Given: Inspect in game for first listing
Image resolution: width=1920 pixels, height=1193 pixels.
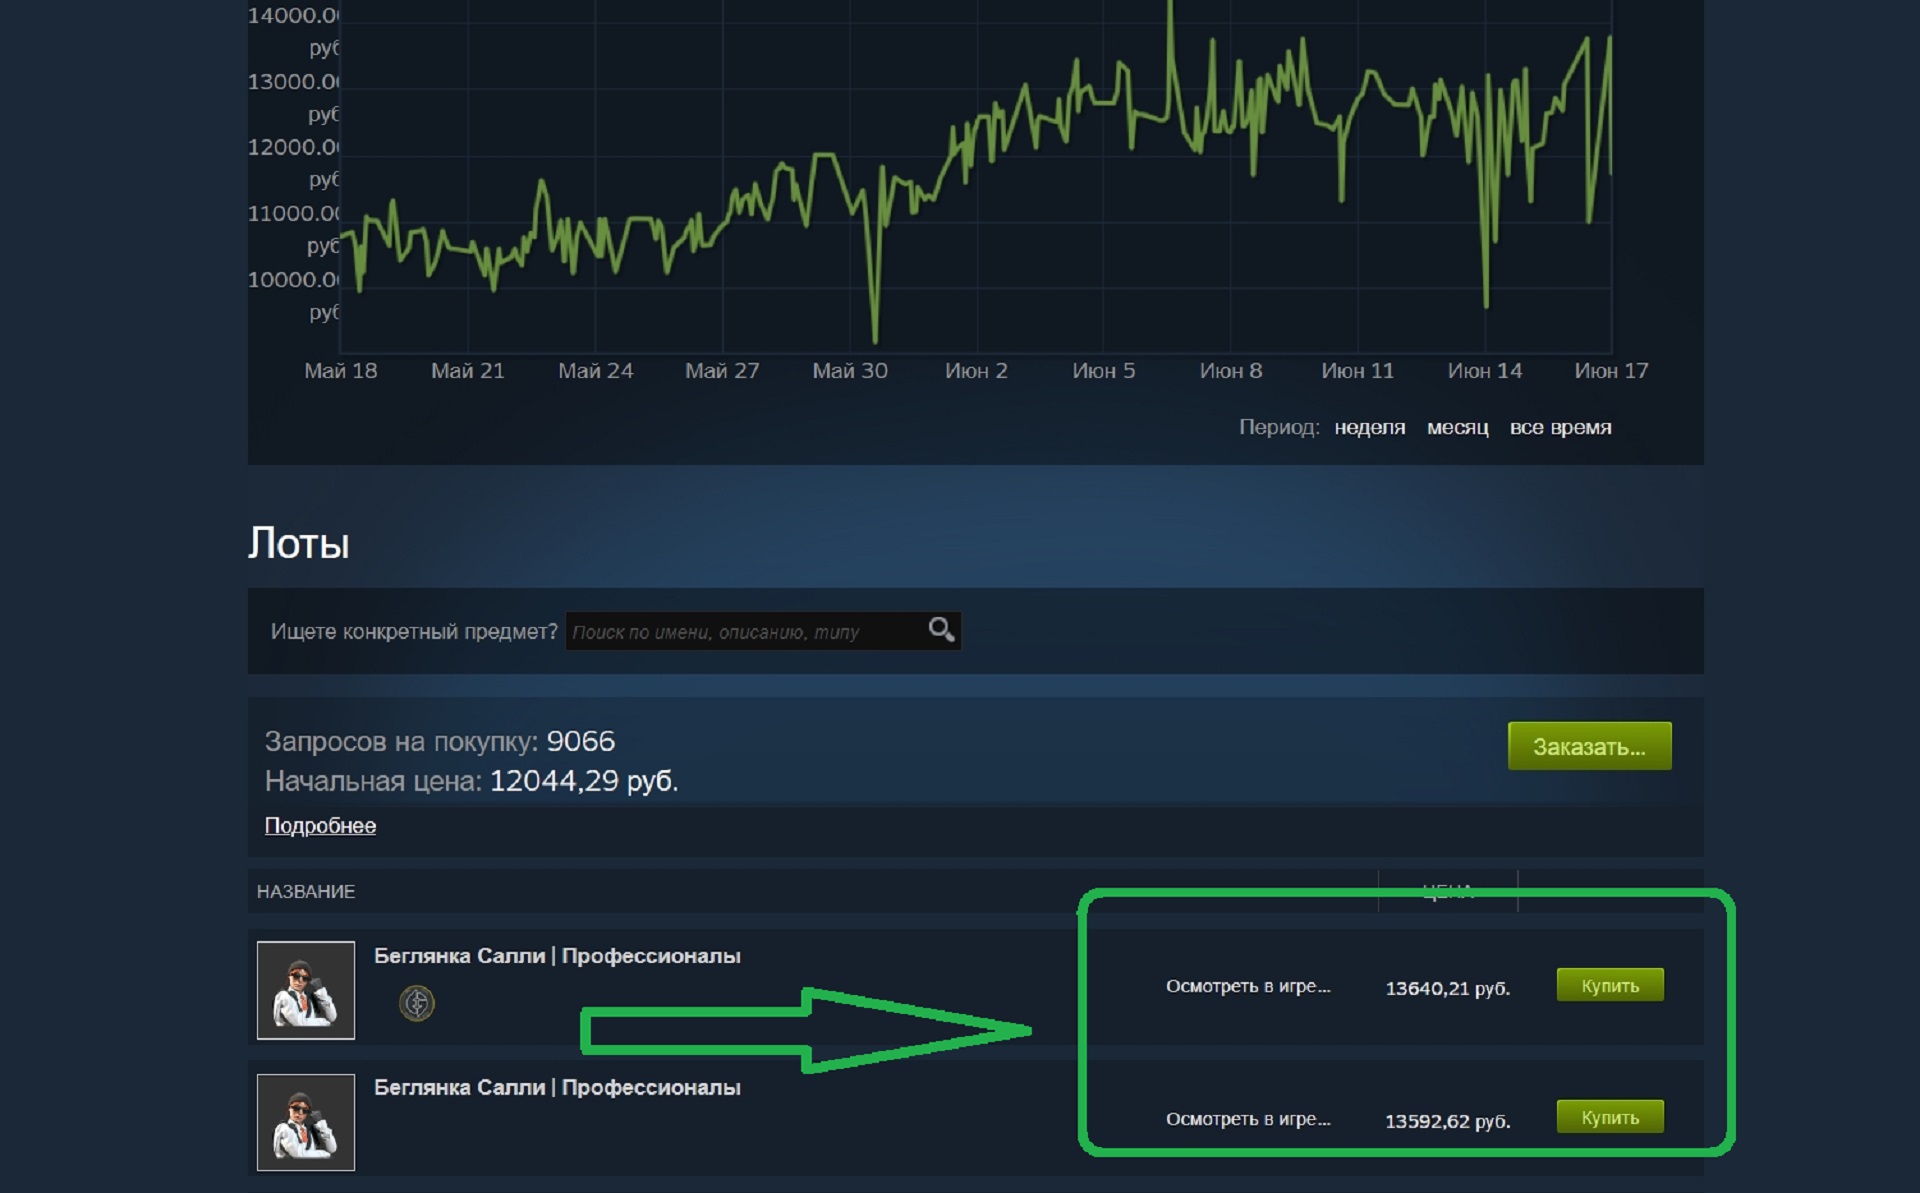Looking at the screenshot, I should (1248, 987).
